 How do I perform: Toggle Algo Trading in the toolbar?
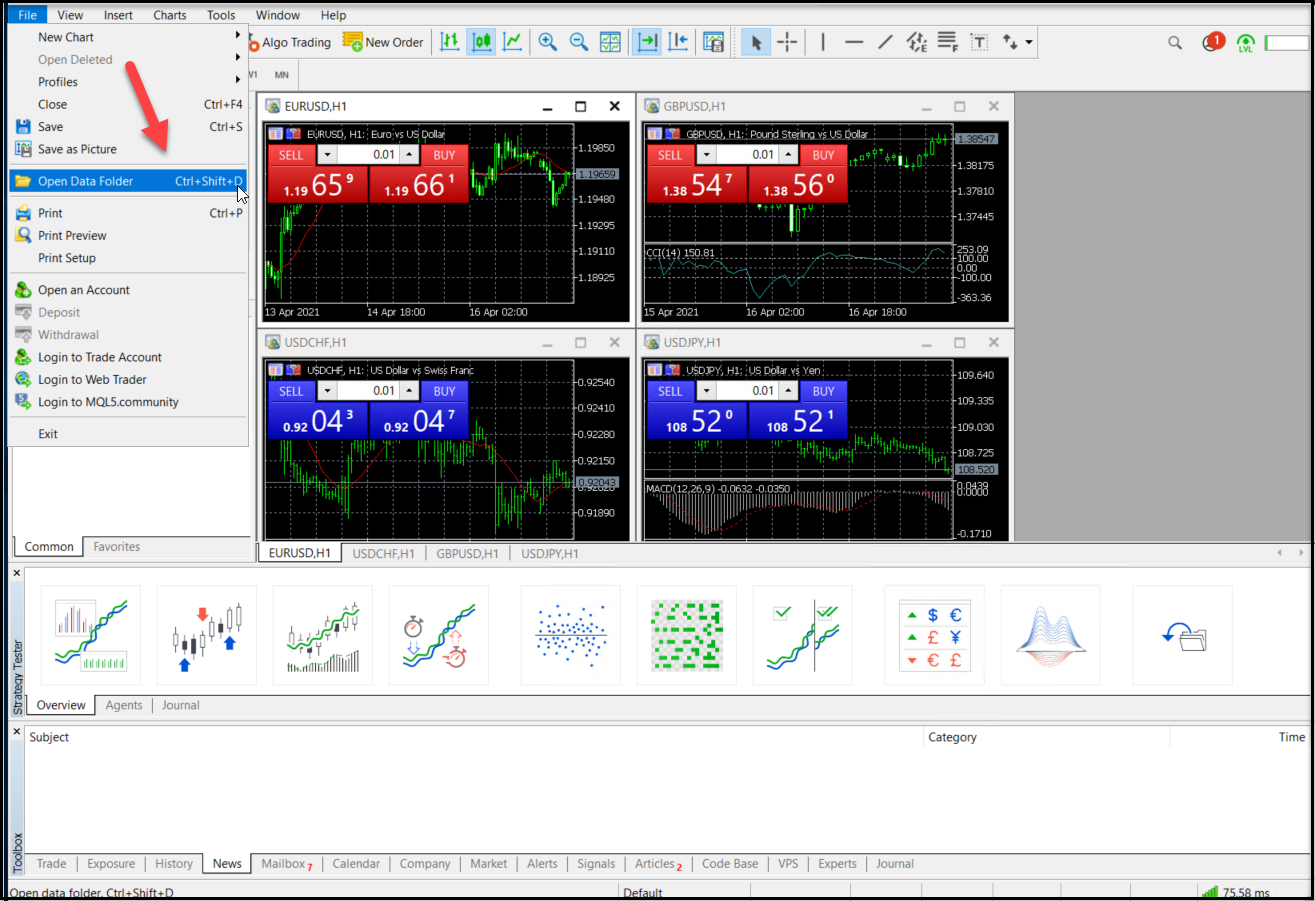tap(289, 42)
